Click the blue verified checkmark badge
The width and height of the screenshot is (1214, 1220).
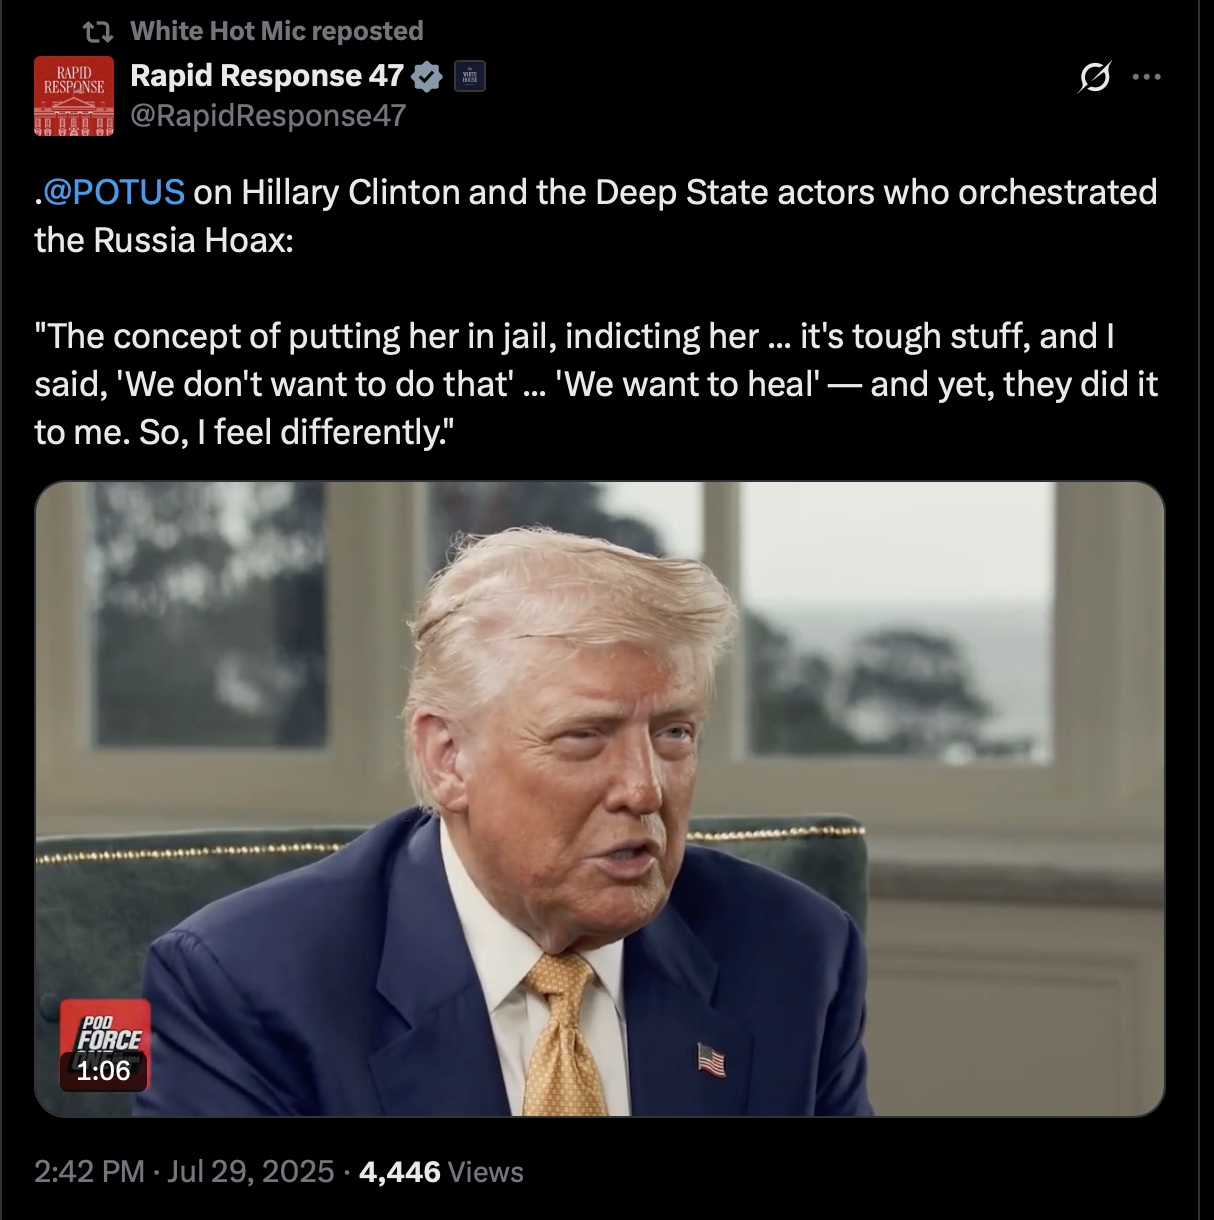427,77
